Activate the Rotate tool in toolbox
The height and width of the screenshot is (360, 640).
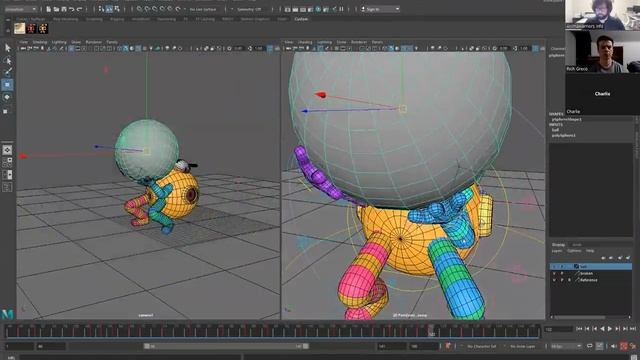click(x=7, y=97)
